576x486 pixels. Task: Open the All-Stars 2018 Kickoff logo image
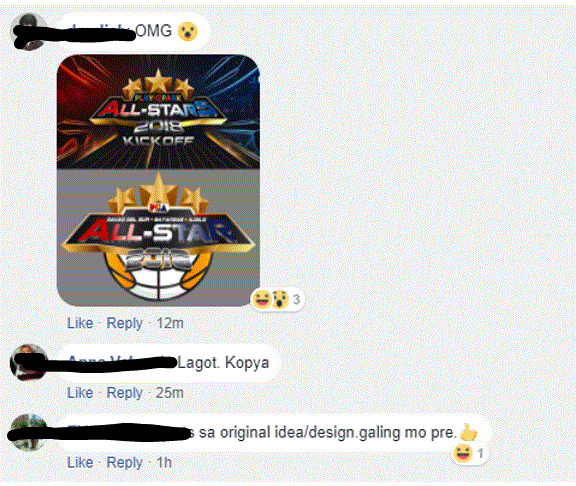pyautogui.click(x=158, y=112)
